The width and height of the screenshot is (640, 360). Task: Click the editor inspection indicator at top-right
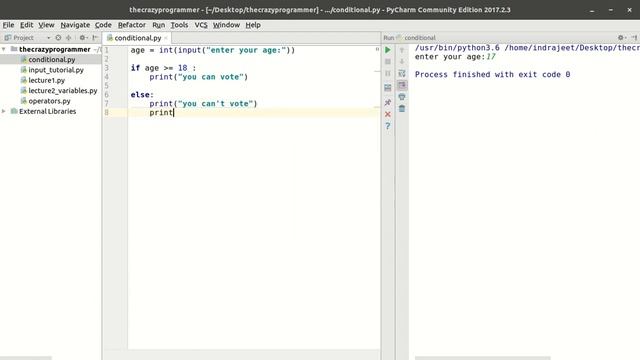coord(377,49)
